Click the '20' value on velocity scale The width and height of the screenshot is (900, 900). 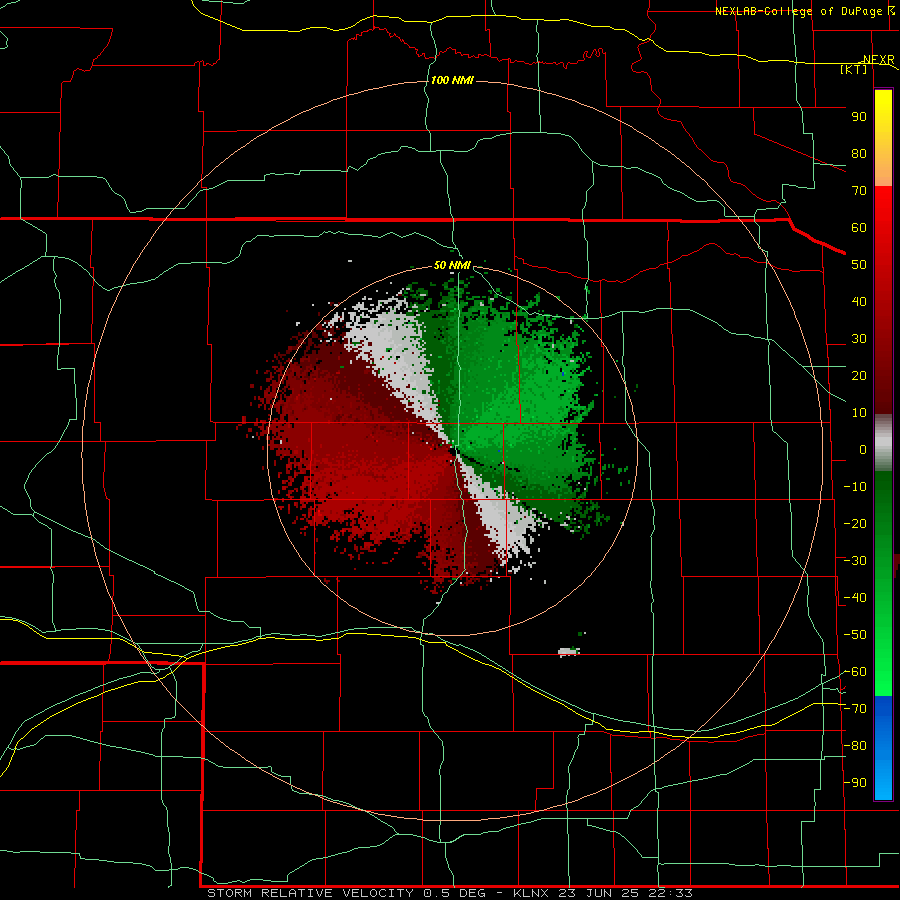coord(859,376)
